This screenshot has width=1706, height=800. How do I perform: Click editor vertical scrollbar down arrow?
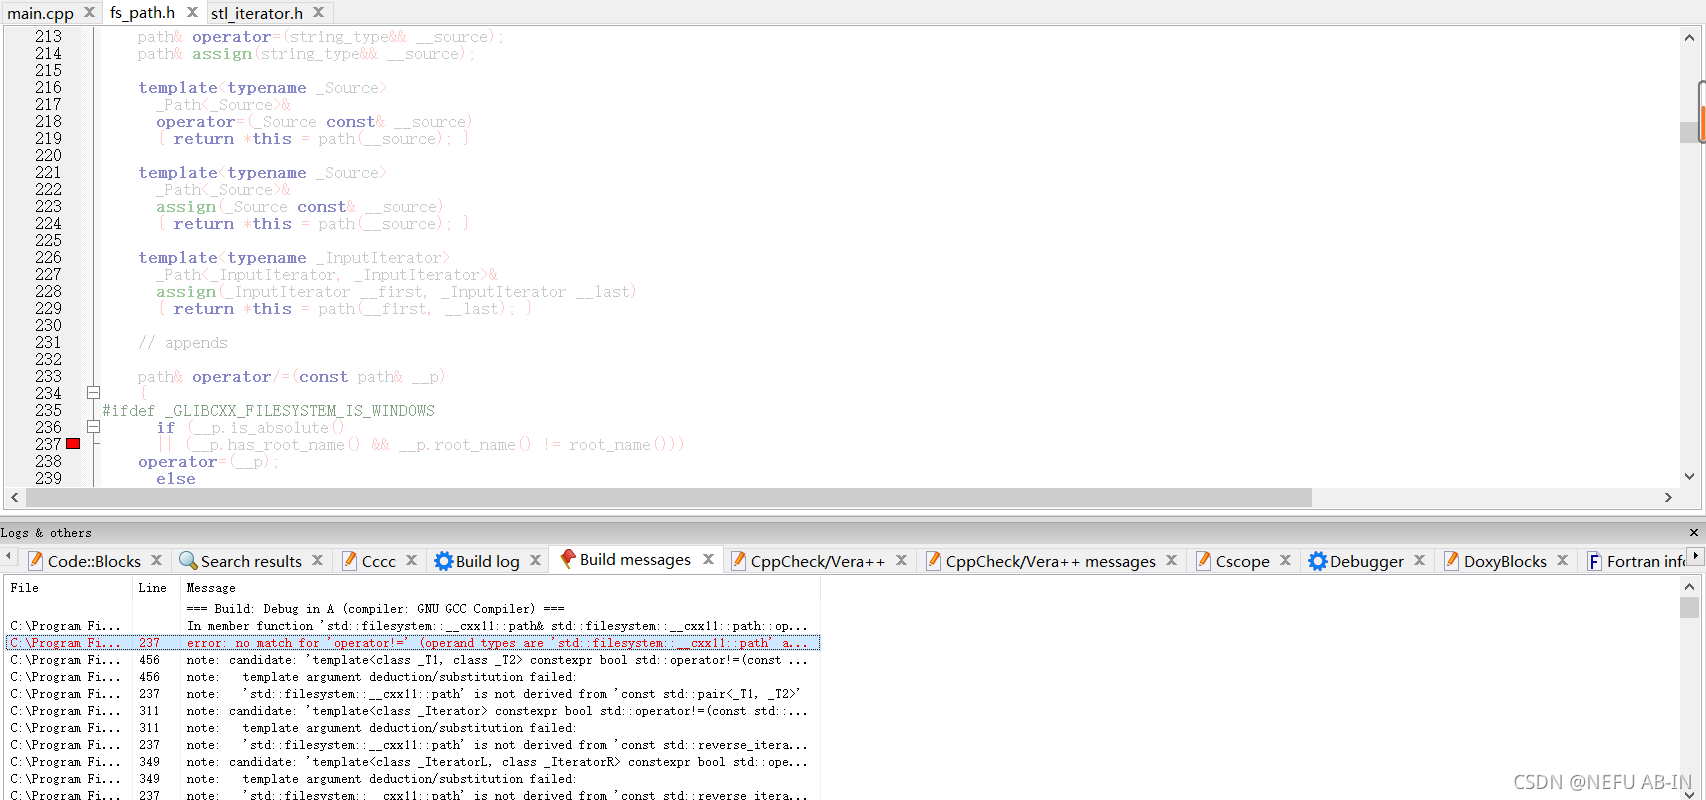[1689, 477]
